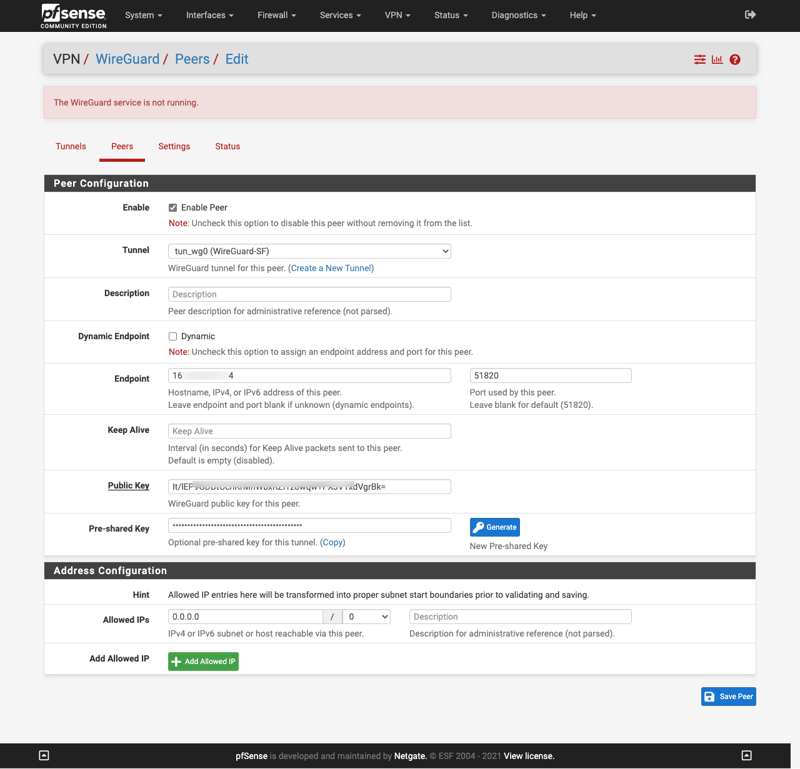Open related settings sliders icon
This screenshot has height=769, width=800.
(x=700, y=60)
